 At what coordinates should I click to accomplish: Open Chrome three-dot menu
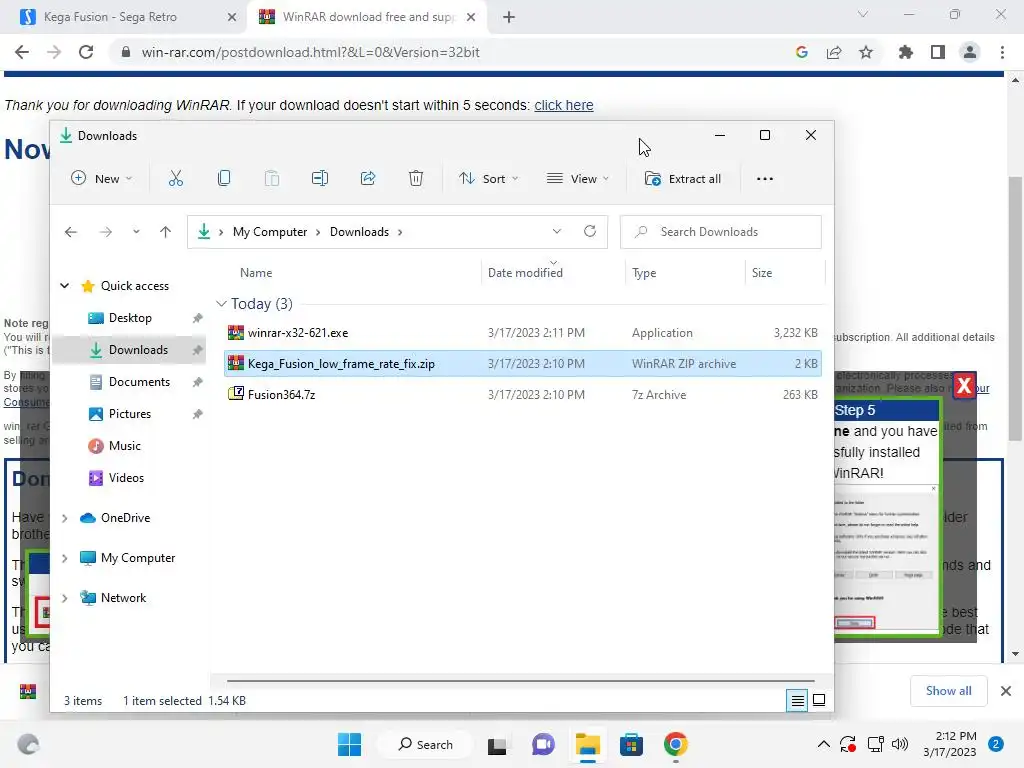pyautogui.click(x=1002, y=52)
